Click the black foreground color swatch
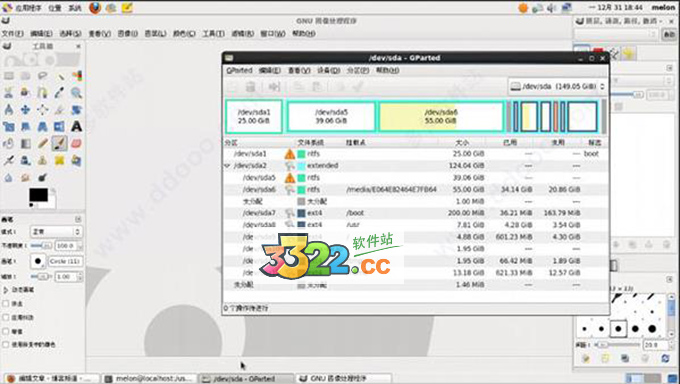Screen dimensions: 680x384 [38, 195]
